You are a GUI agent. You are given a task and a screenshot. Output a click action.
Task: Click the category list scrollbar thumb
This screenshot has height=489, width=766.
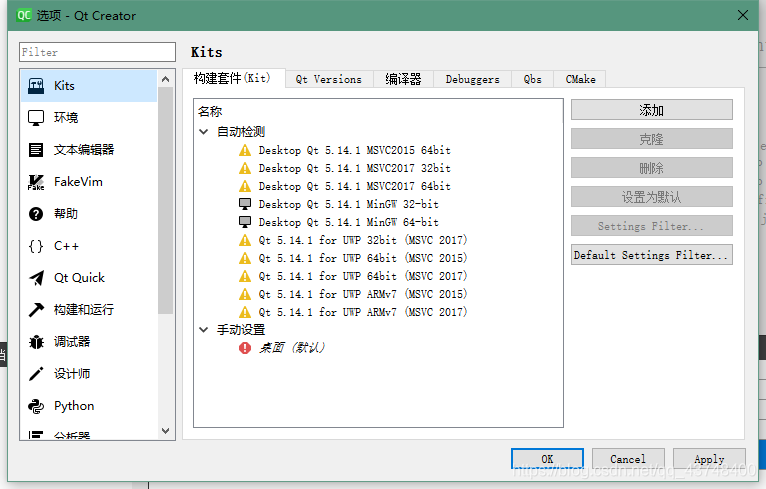(166, 201)
